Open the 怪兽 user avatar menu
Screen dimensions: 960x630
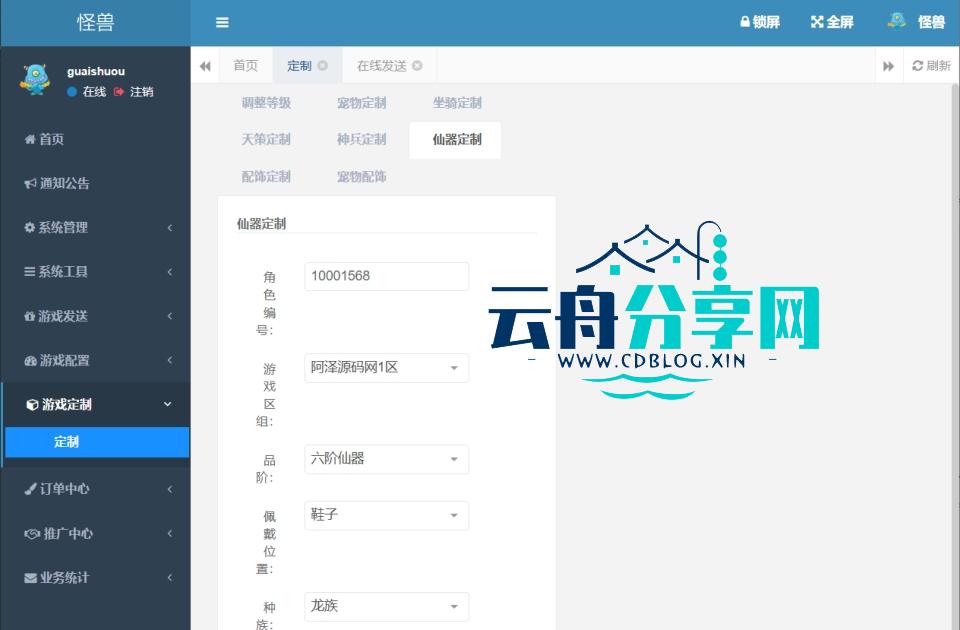pyautogui.click(x=916, y=22)
